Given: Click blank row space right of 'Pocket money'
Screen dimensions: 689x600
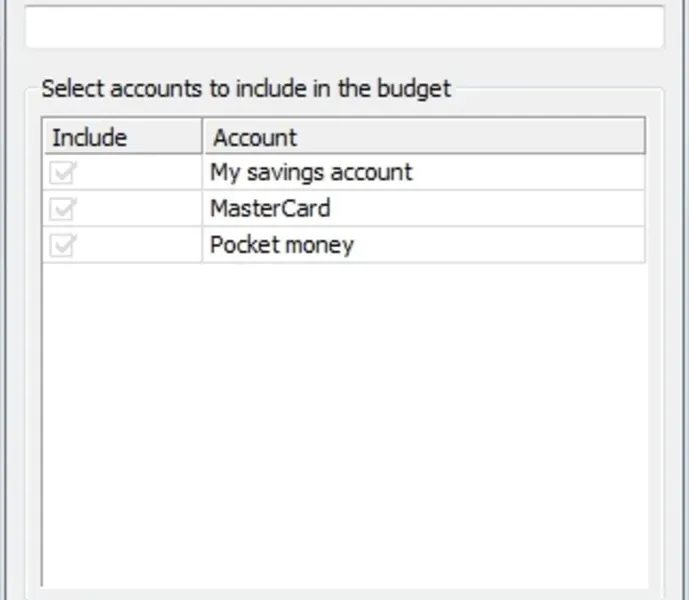Looking at the screenshot, I should [x=500, y=245].
